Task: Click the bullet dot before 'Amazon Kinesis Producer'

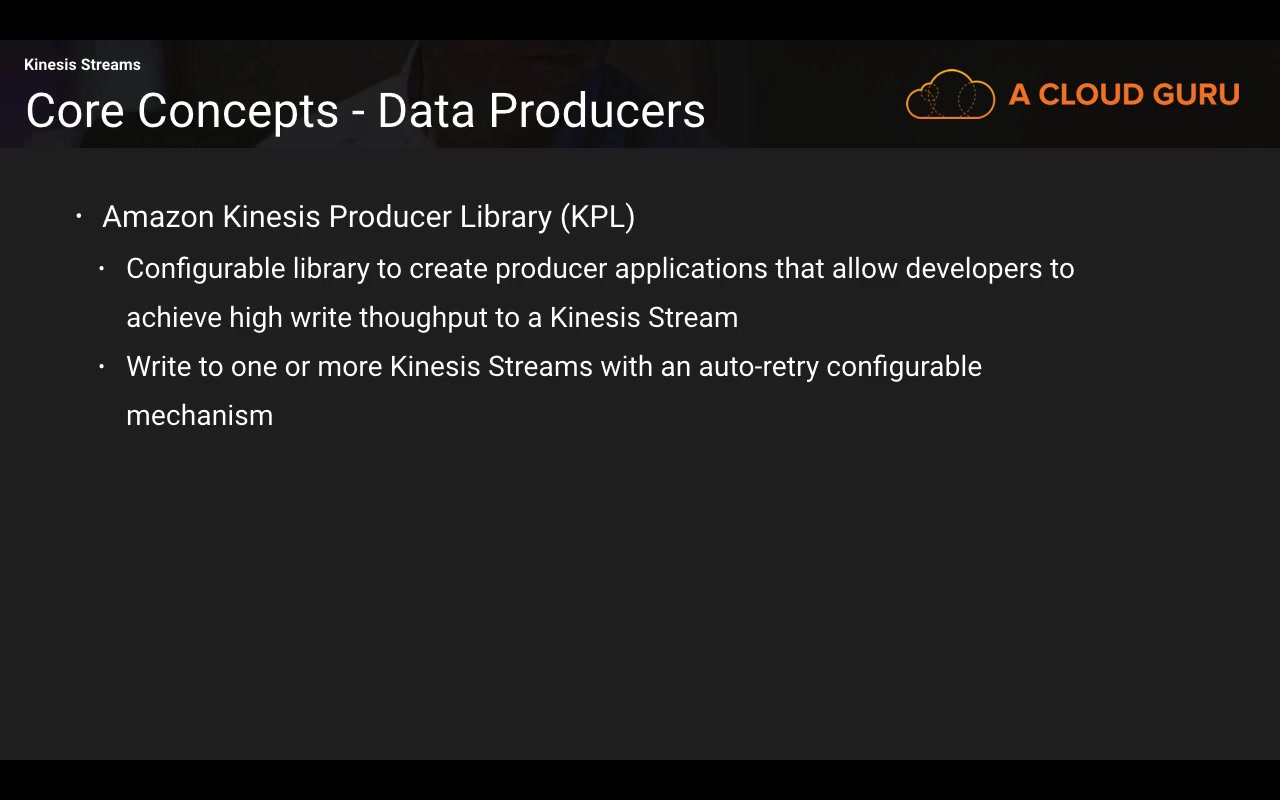Action: pyautogui.click(x=79, y=216)
